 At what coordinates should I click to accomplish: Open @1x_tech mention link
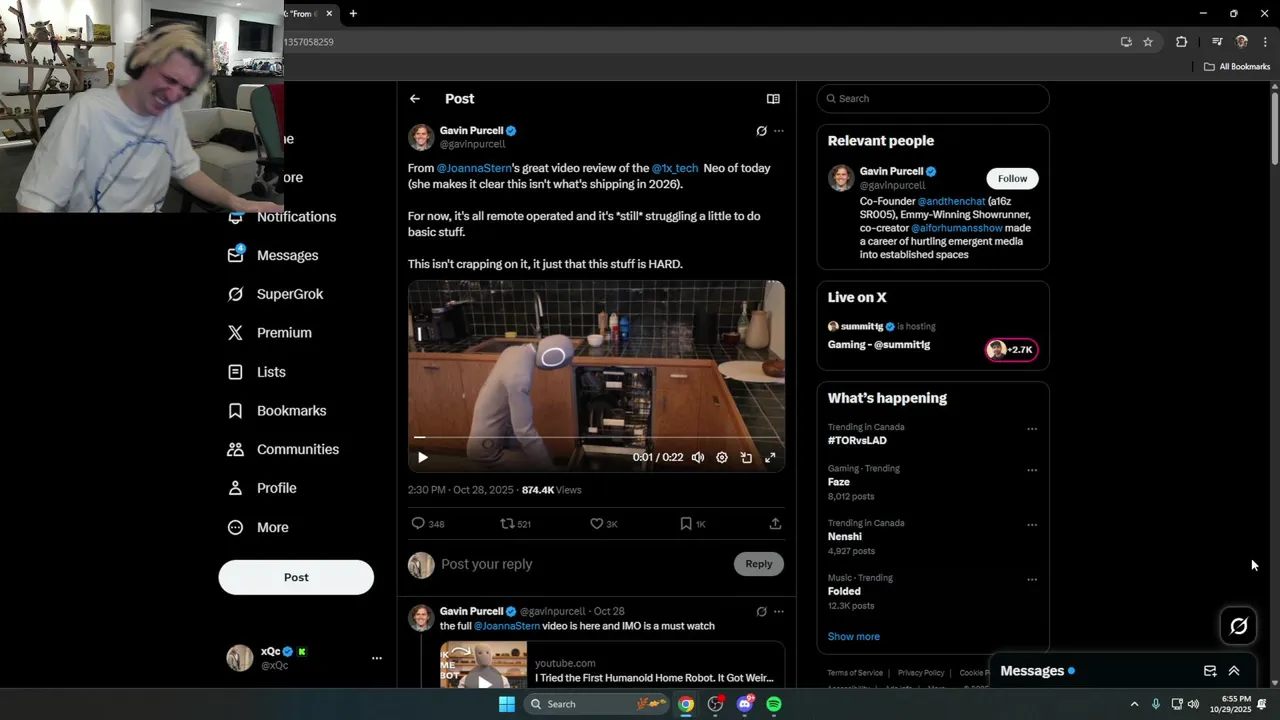point(675,168)
